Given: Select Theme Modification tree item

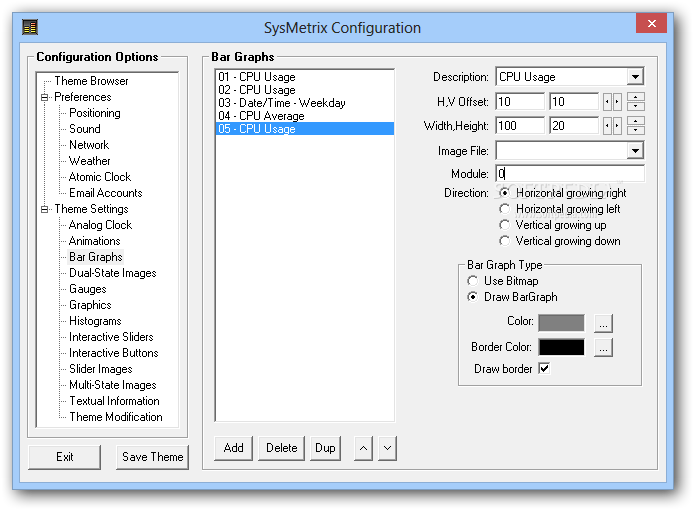Looking at the screenshot, I should (116, 417).
